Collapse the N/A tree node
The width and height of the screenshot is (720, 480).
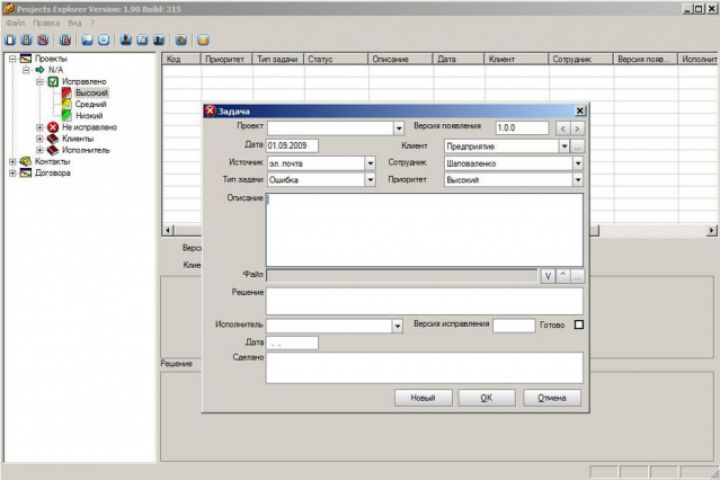(x=26, y=70)
